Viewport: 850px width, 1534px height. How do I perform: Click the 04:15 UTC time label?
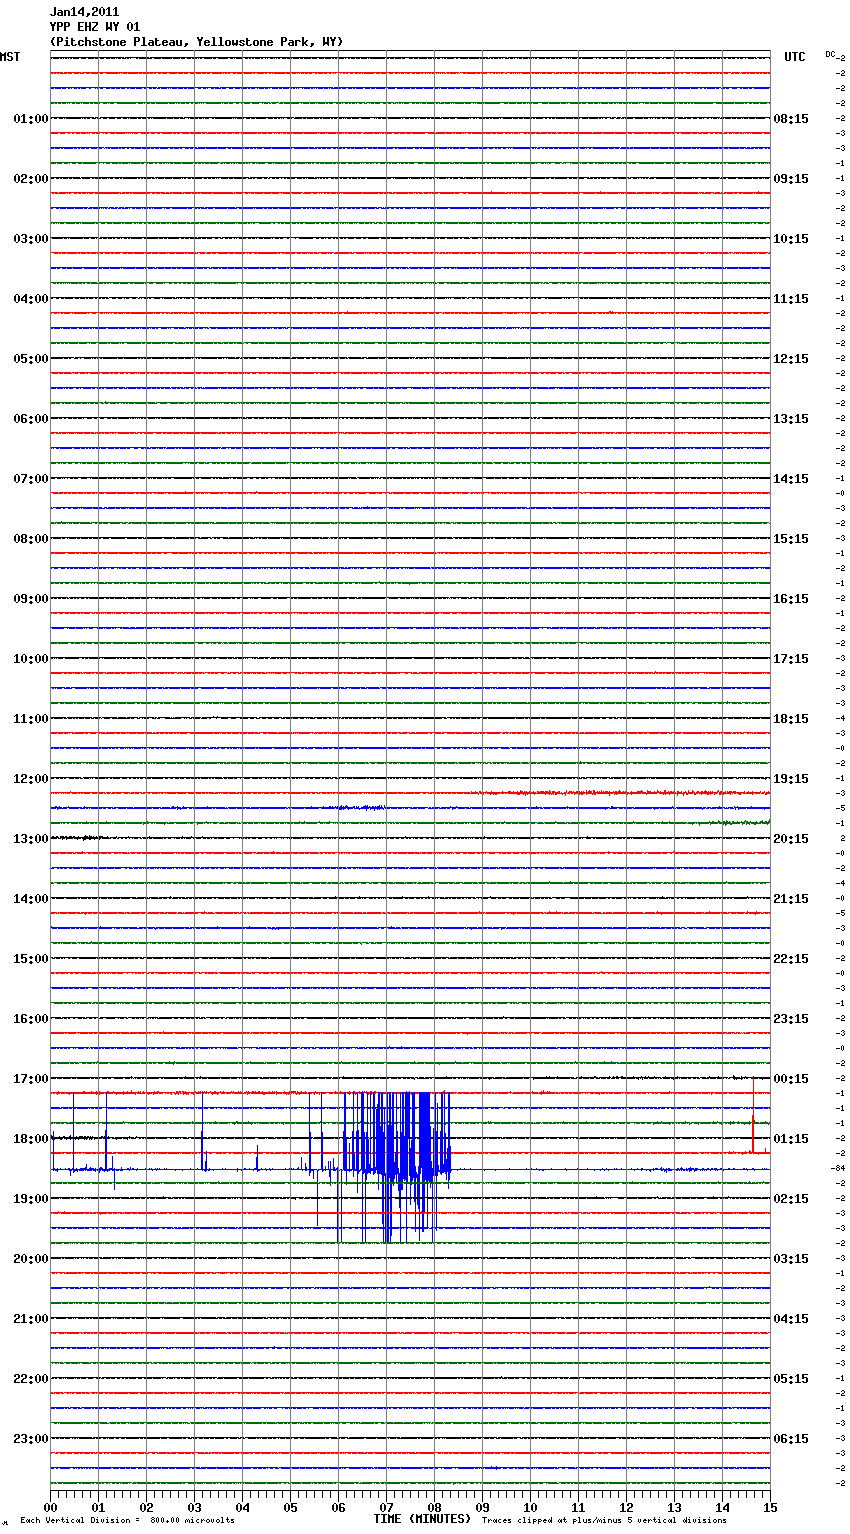(791, 1319)
